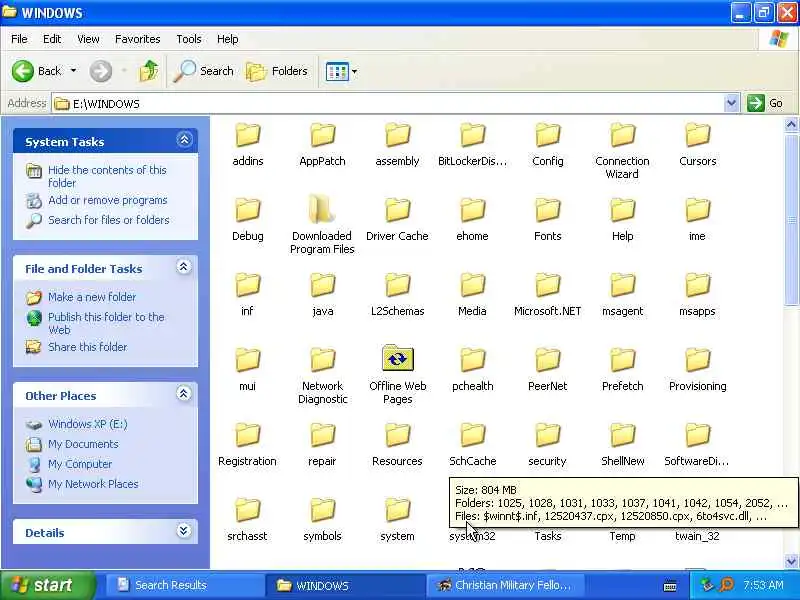Click Search for files or folders

click(x=109, y=220)
